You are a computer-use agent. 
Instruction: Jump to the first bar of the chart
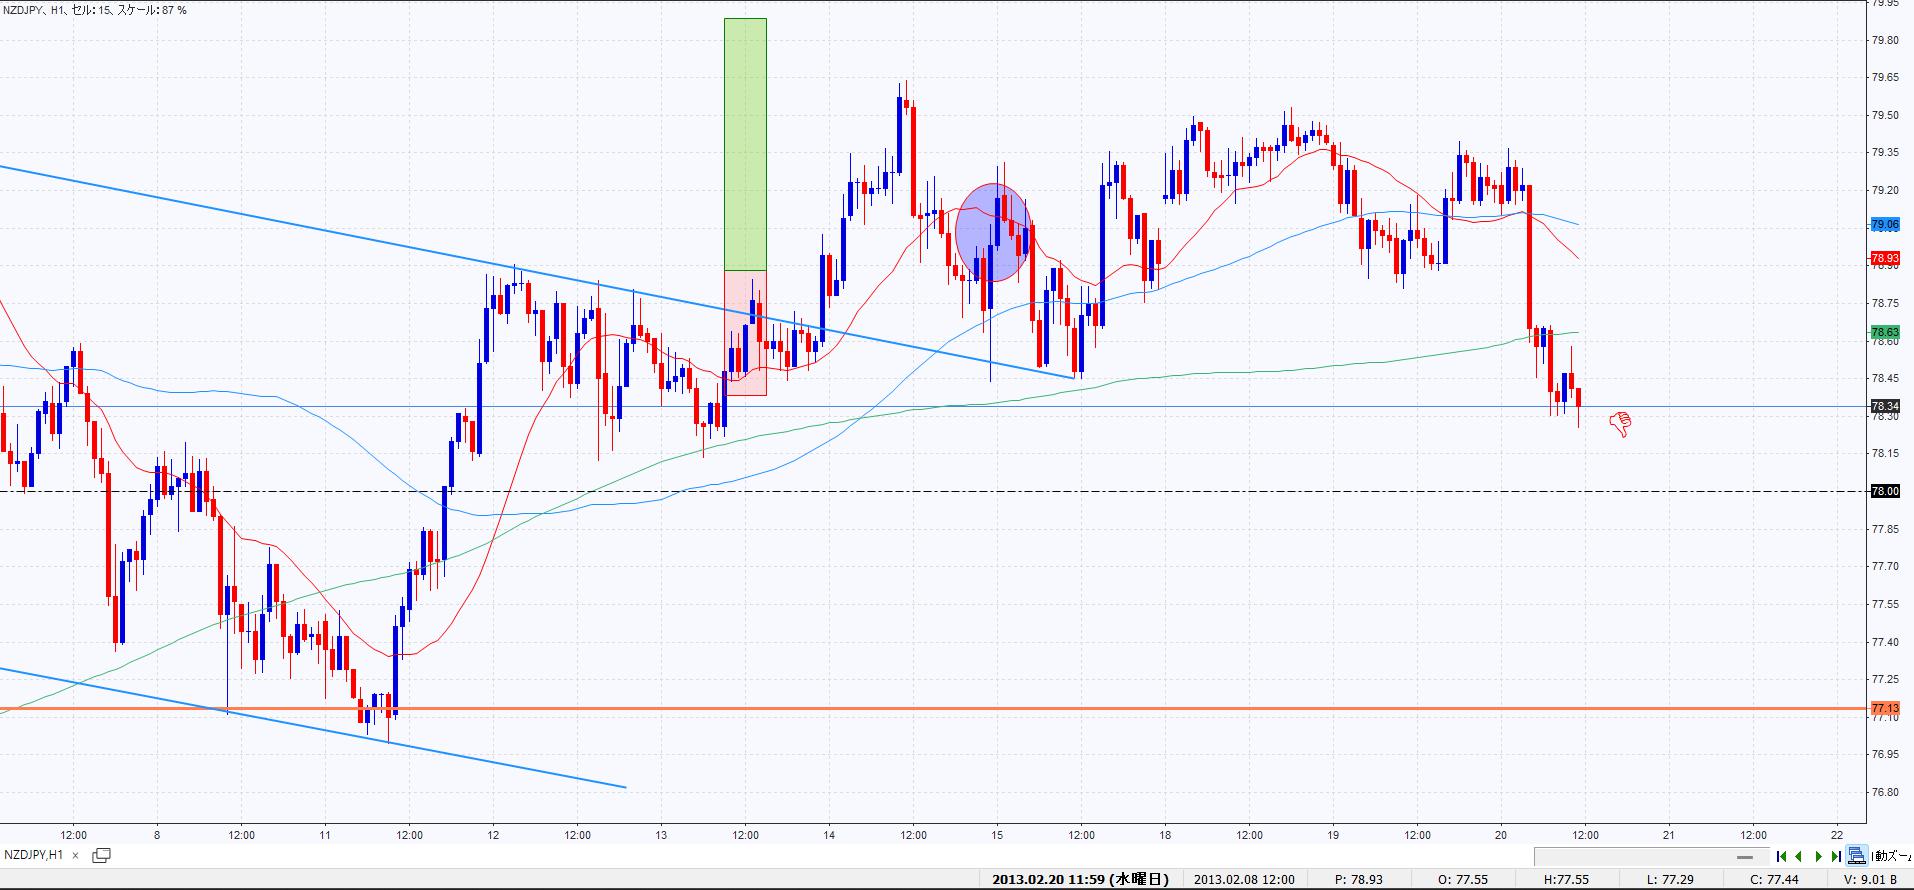(x=1781, y=856)
